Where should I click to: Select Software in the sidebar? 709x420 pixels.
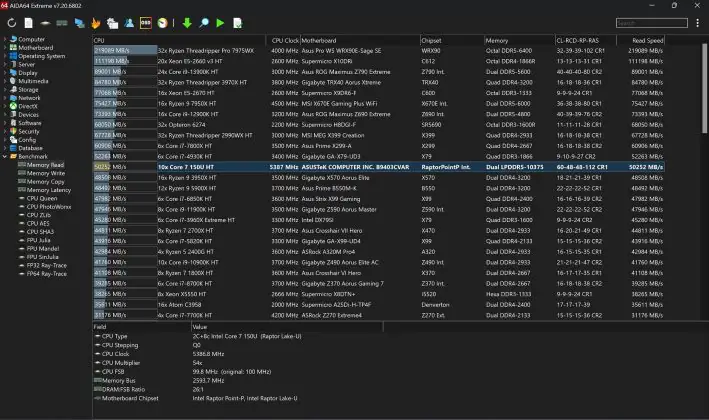point(29,123)
